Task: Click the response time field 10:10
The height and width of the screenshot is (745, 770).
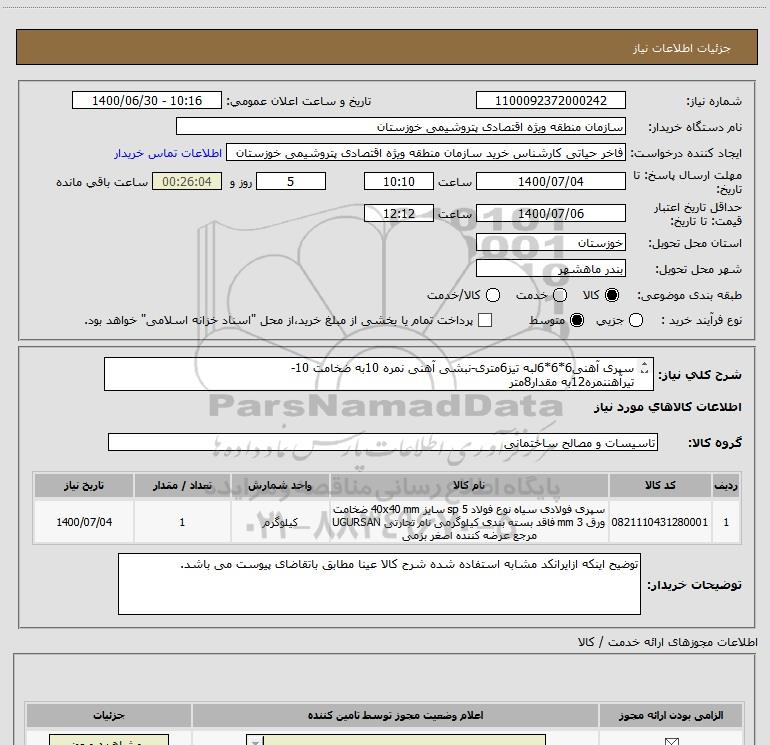Action: pos(399,181)
